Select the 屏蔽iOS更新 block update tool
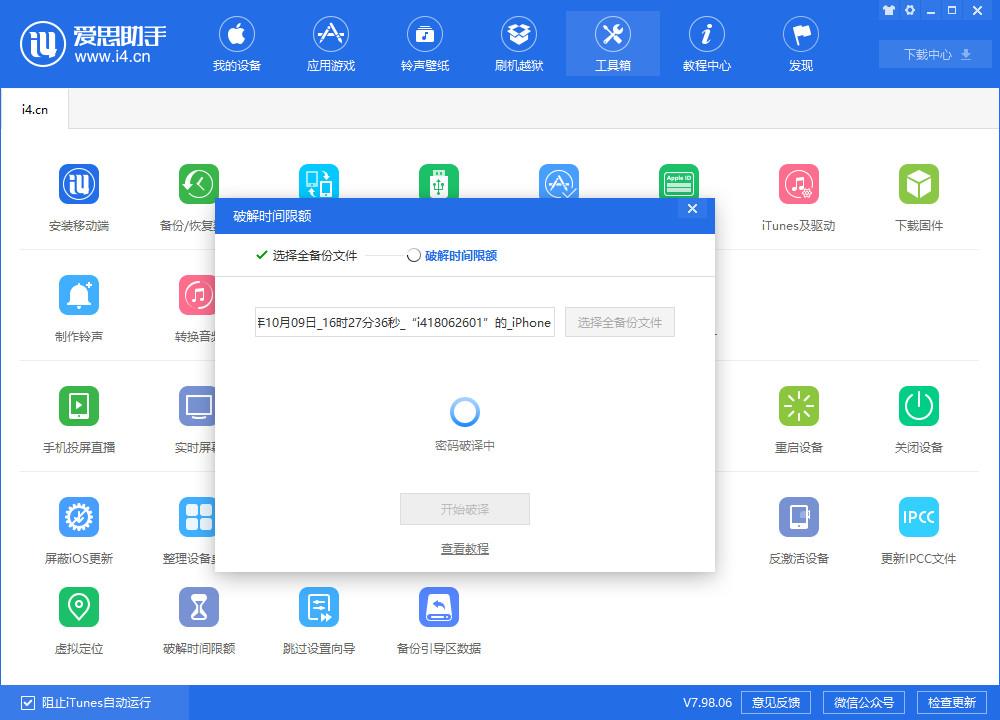 79,528
